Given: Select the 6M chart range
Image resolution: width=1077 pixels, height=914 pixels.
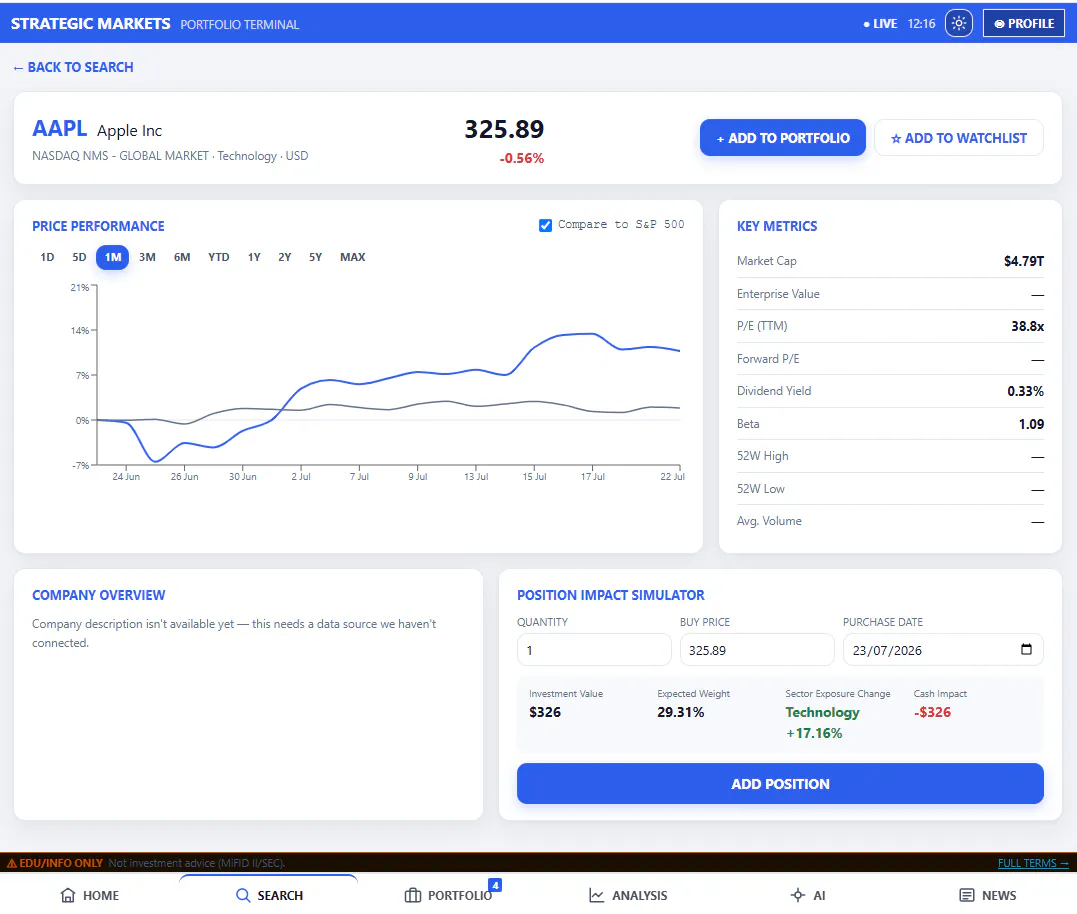Looking at the screenshot, I should [181, 257].
